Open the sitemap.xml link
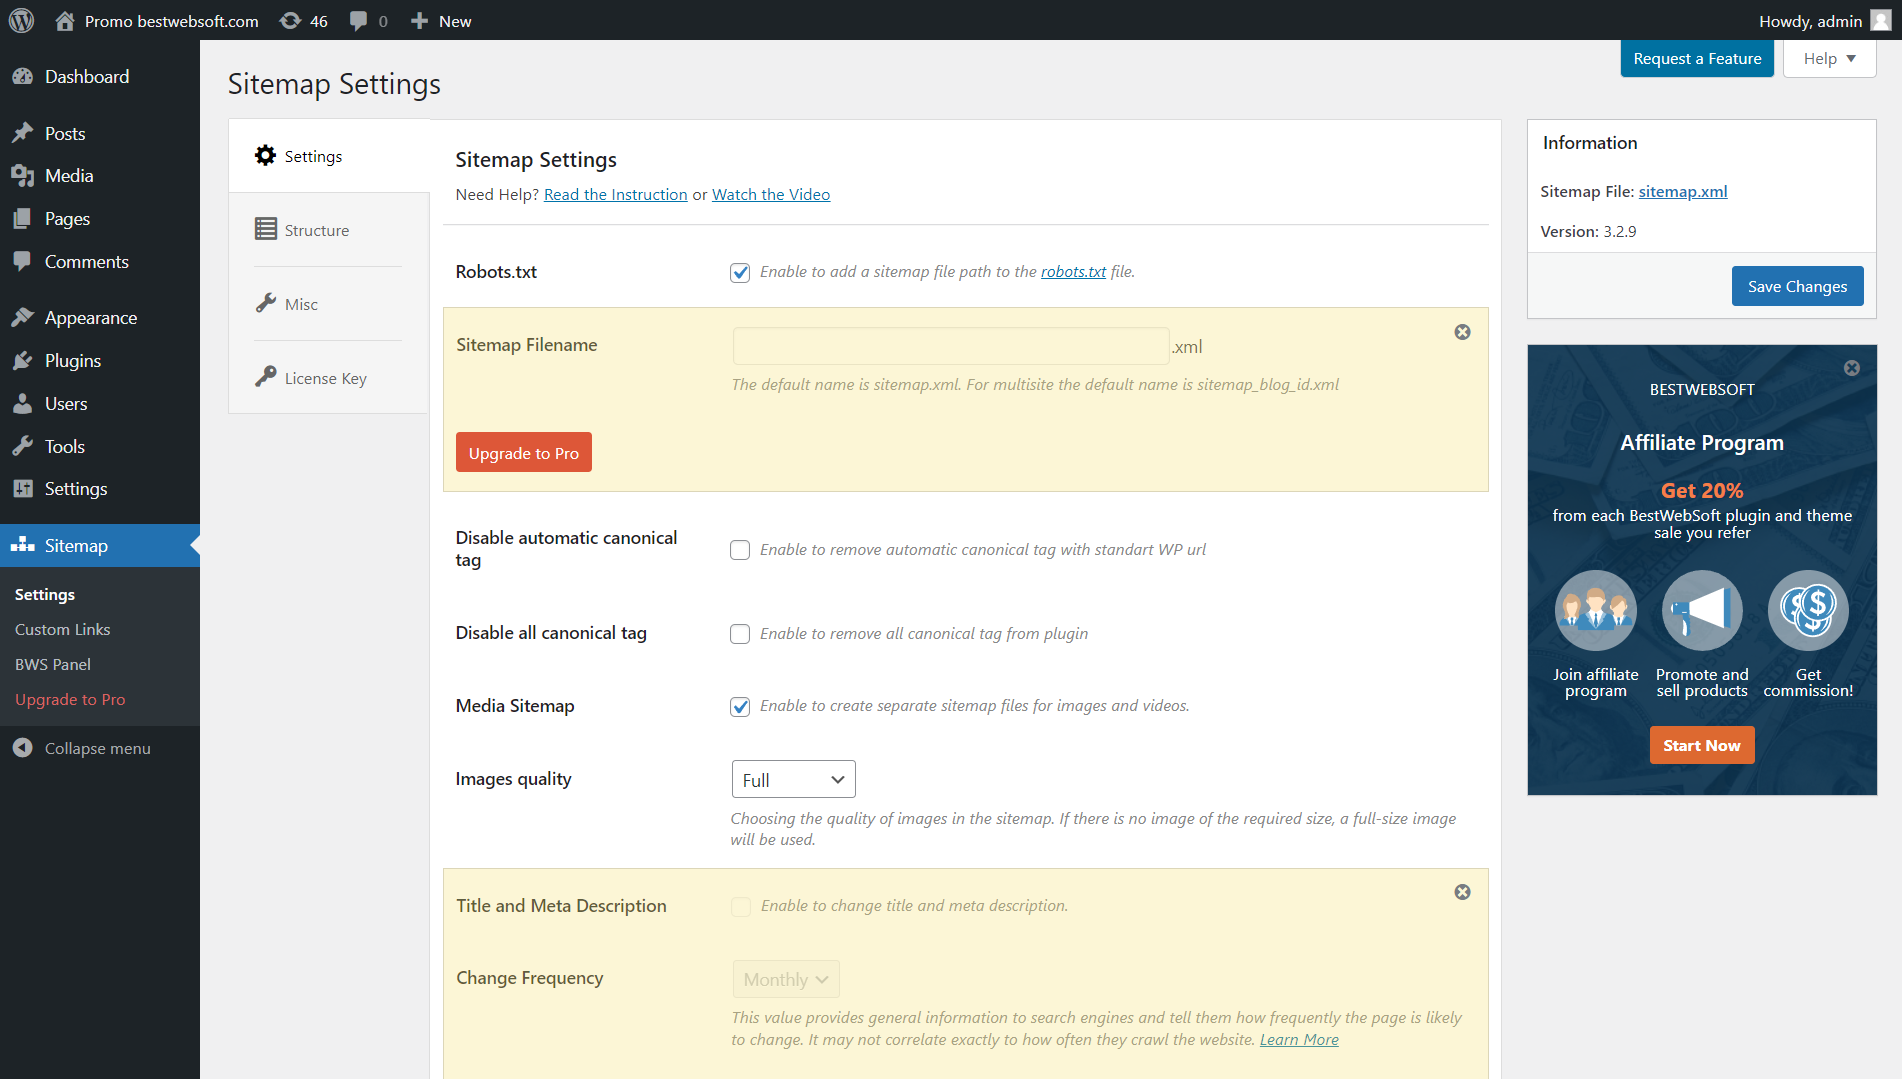This screenshot has height=1079, width=1902. [1682, 191]
